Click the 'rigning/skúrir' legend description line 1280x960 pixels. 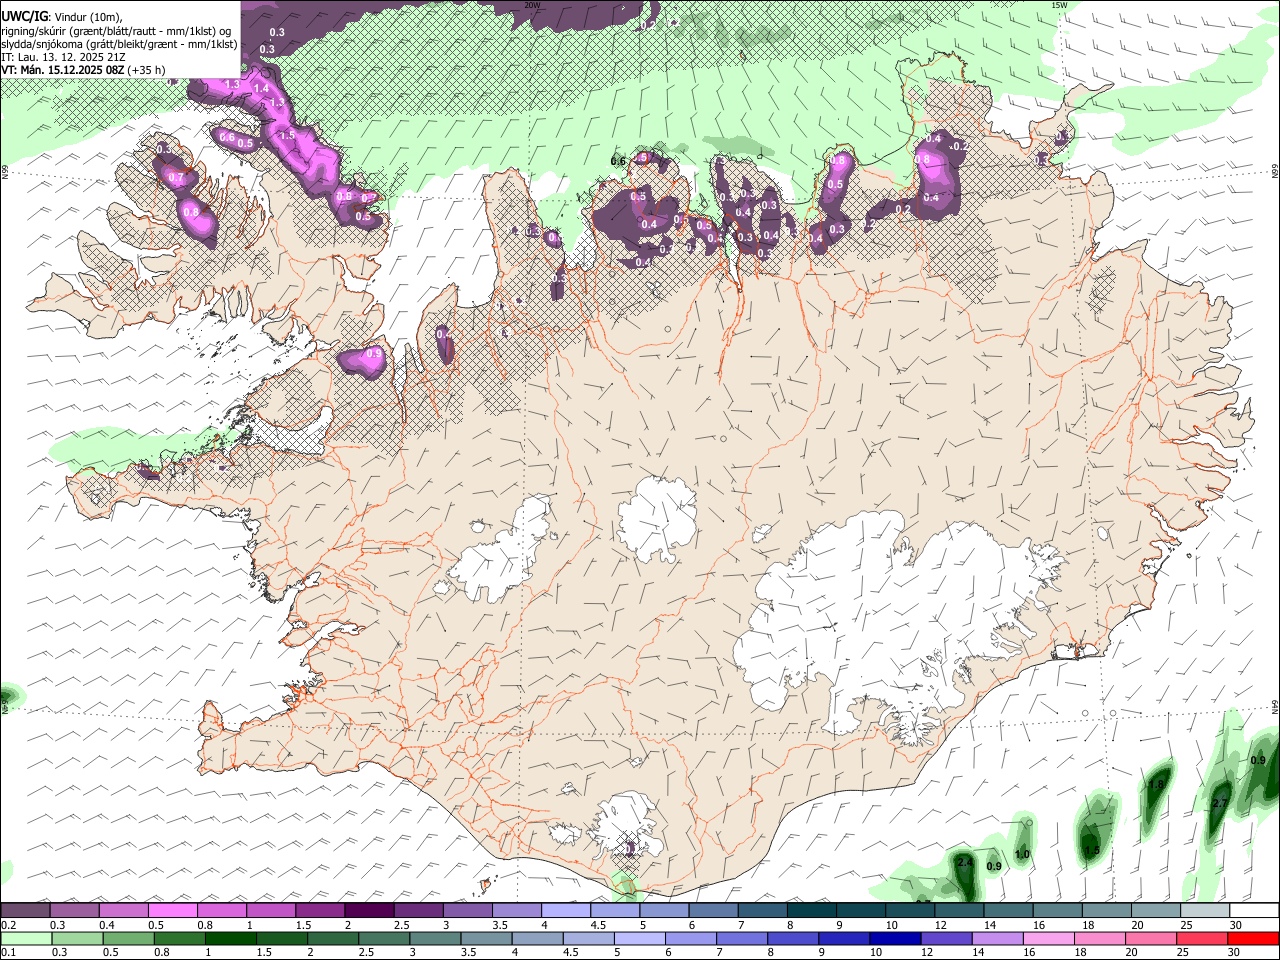pos(116,30)
